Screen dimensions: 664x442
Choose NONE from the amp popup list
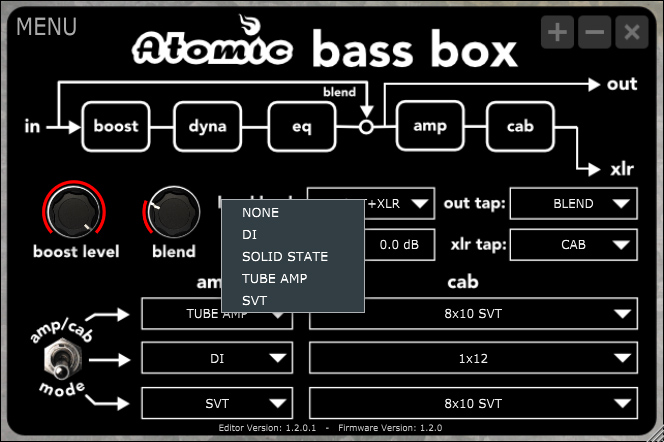tap(293, 213)
